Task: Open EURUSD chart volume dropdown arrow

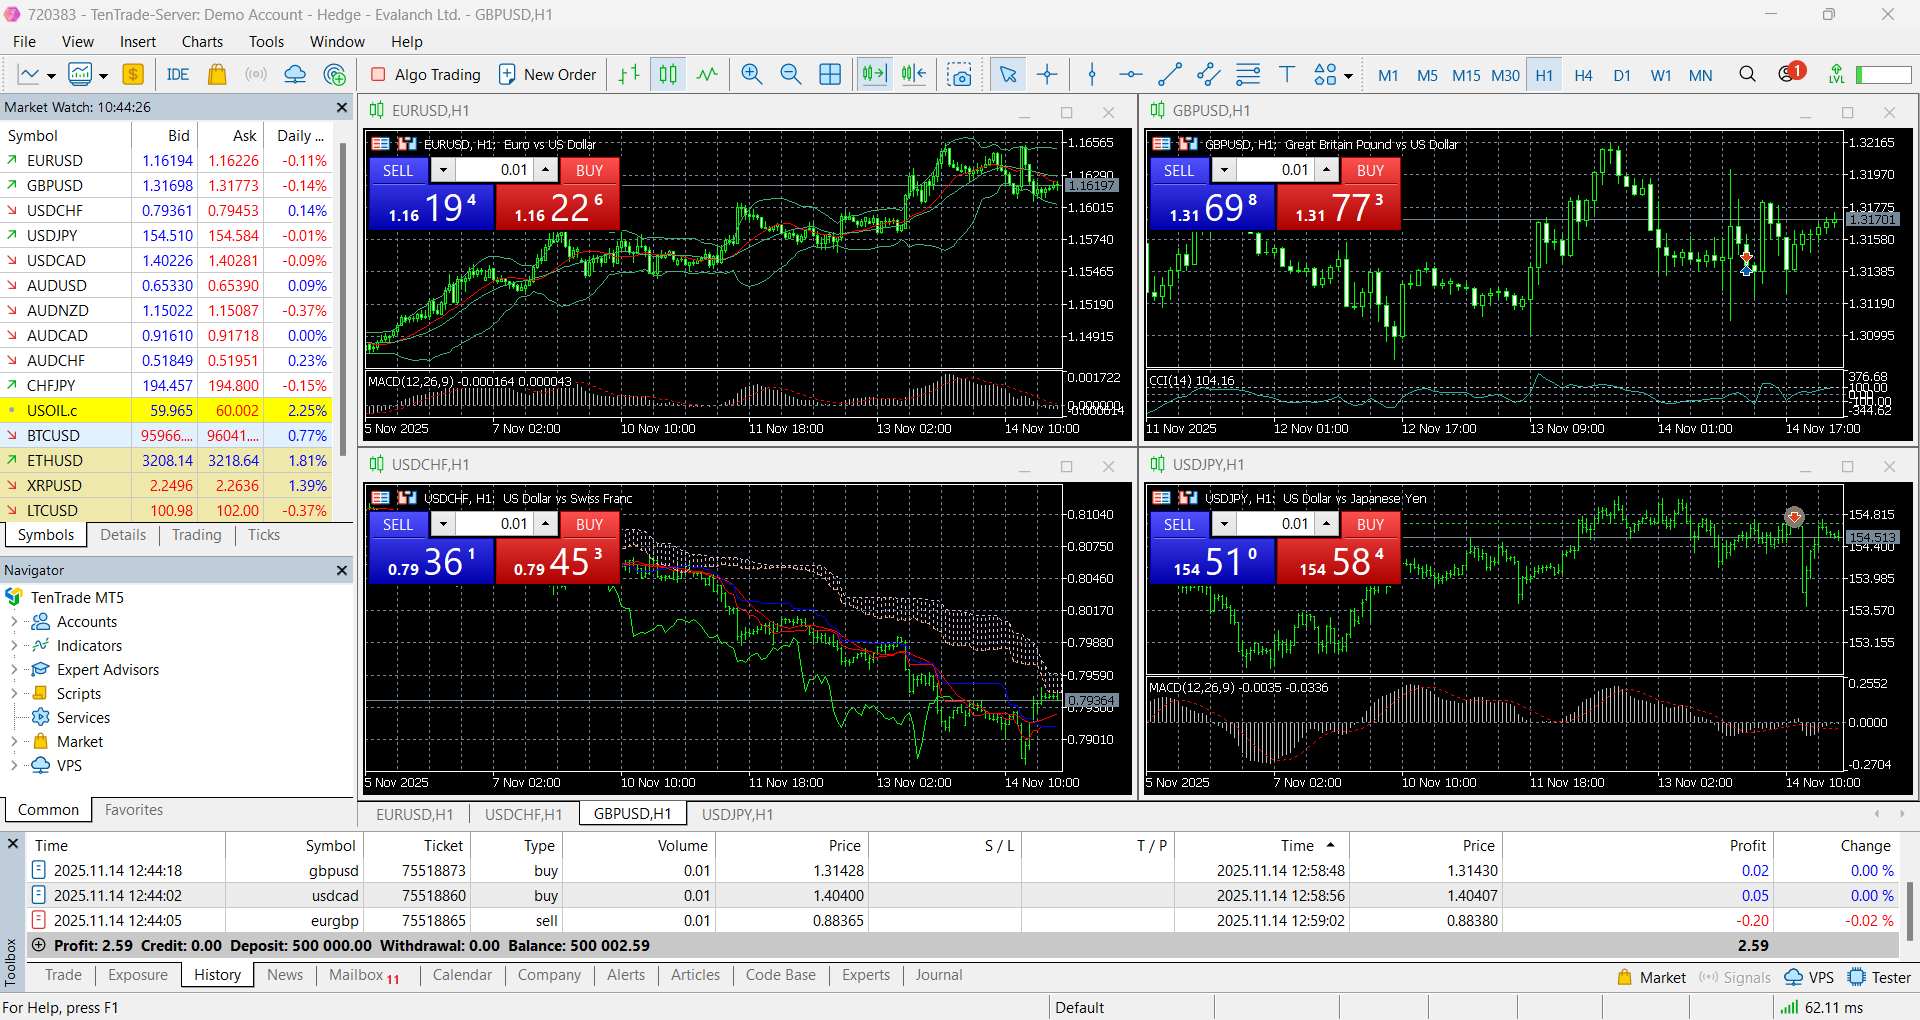Action: click(x=444, y=171)
